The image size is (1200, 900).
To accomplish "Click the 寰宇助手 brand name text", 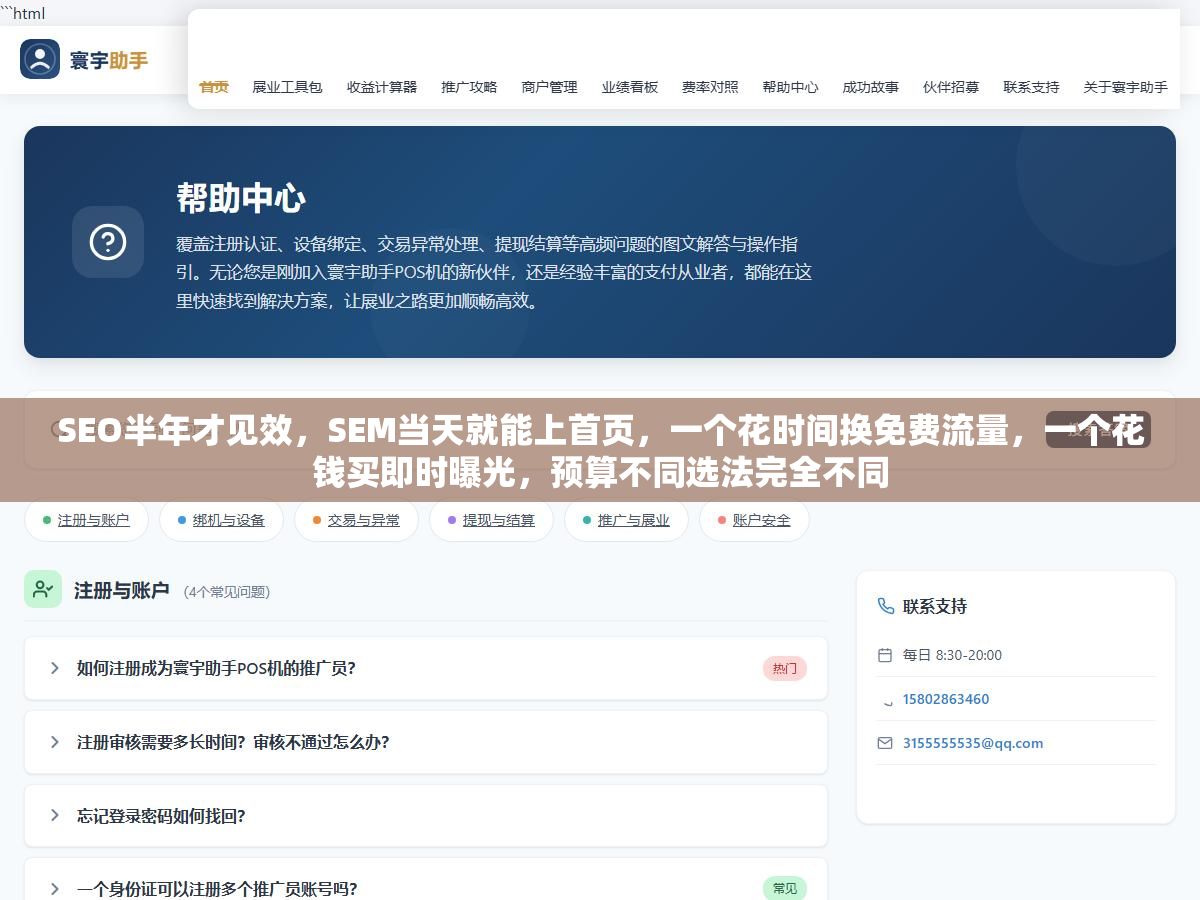I will [x=109, y=60].
